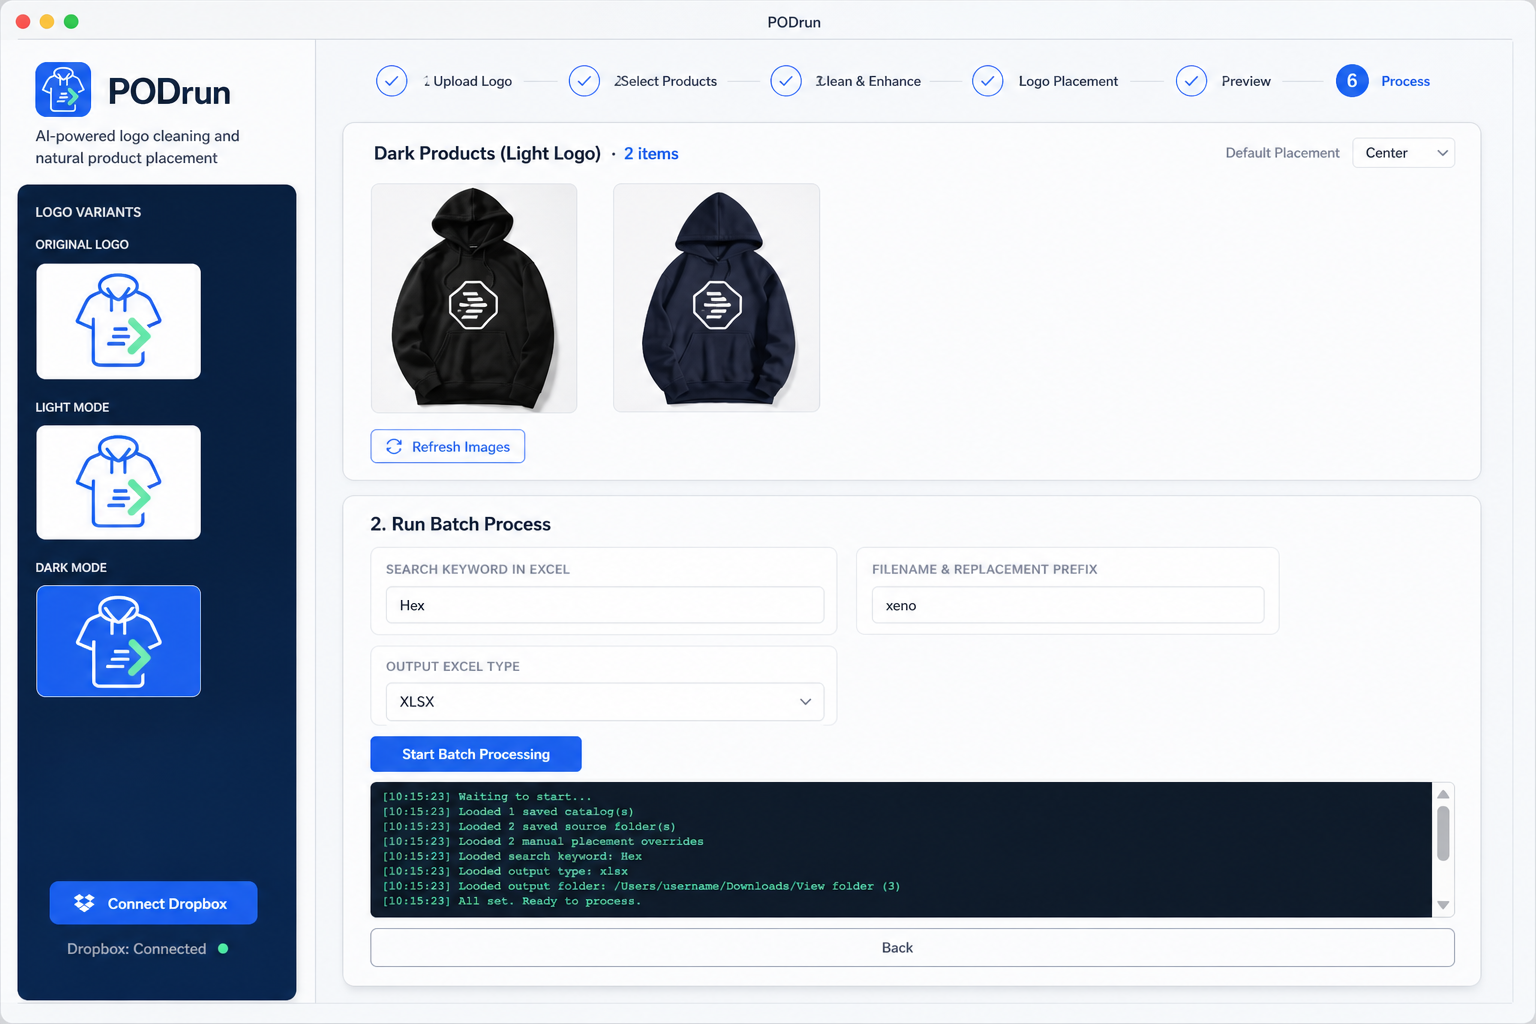This screenshot has width=1536, height=1024.
Task: Click the Upload Logo step checkmark circle
Action: click(392, 81)
